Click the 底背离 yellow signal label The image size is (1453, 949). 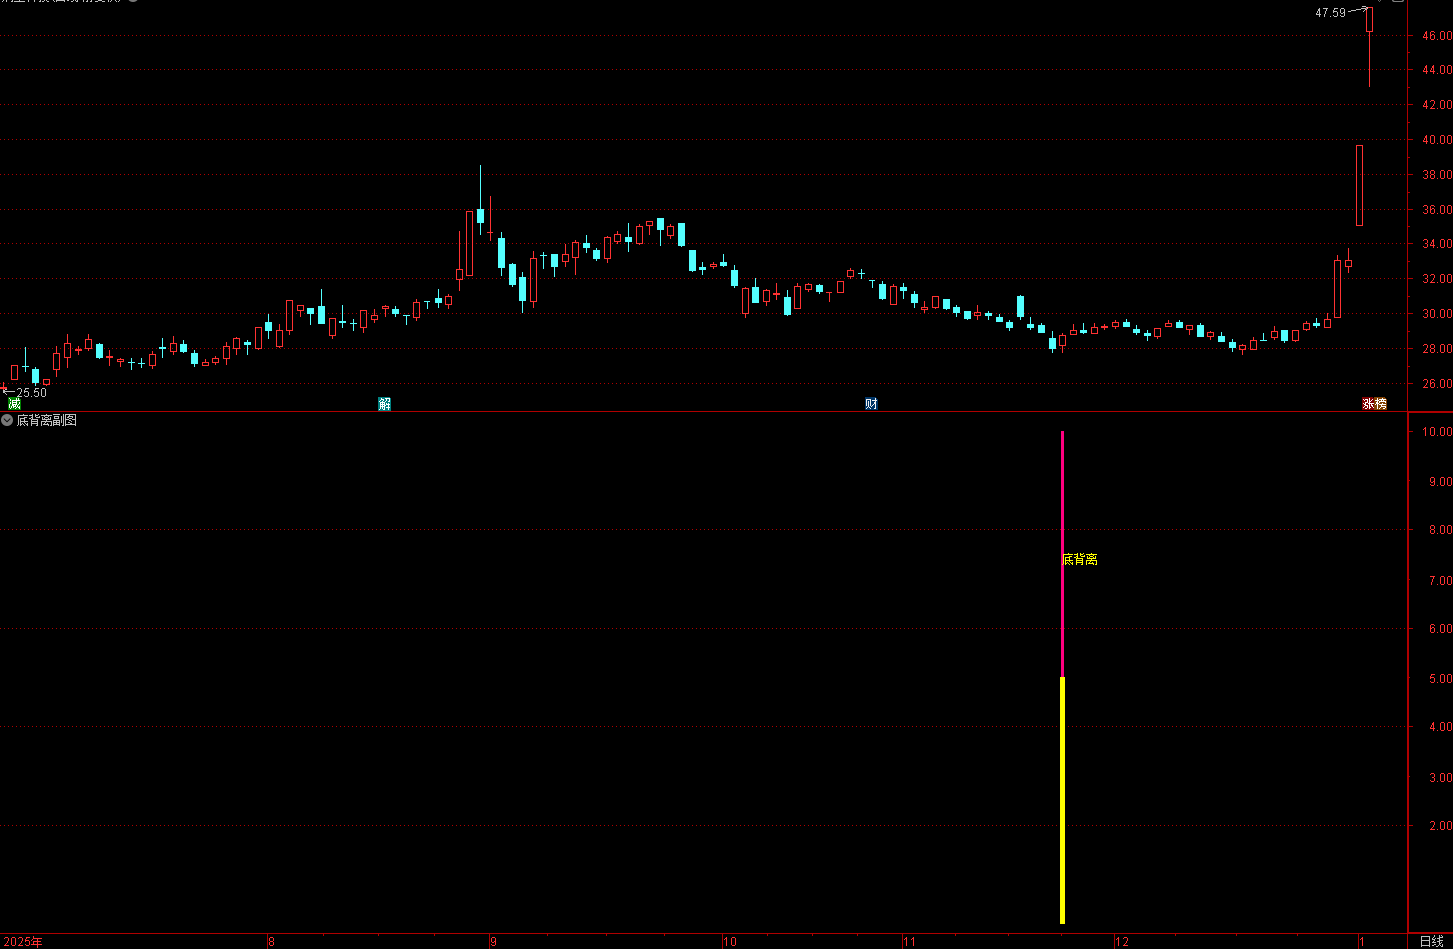[1079, 560]
